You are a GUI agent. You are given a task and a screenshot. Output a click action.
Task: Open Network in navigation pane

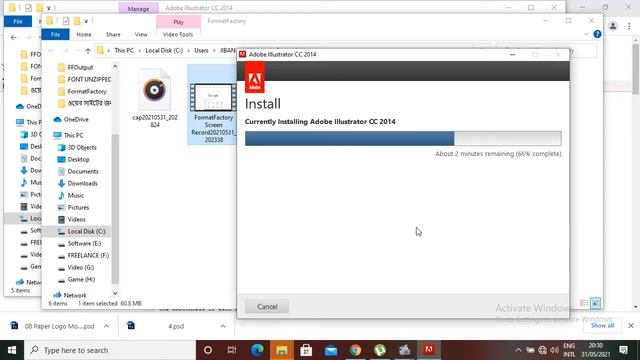[75, 295]
